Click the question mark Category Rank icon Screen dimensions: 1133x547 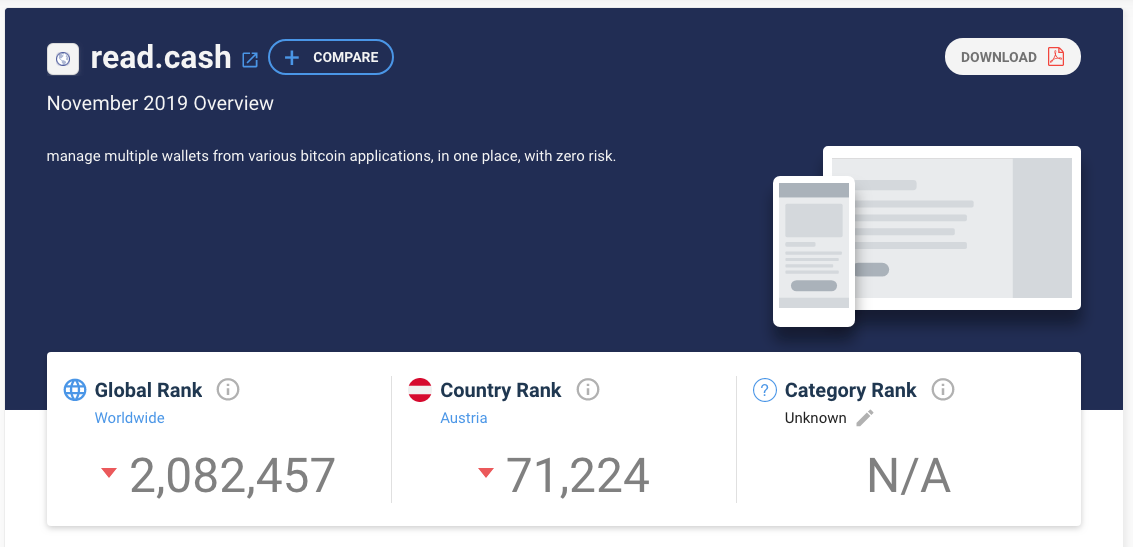[x=764, y=389]
